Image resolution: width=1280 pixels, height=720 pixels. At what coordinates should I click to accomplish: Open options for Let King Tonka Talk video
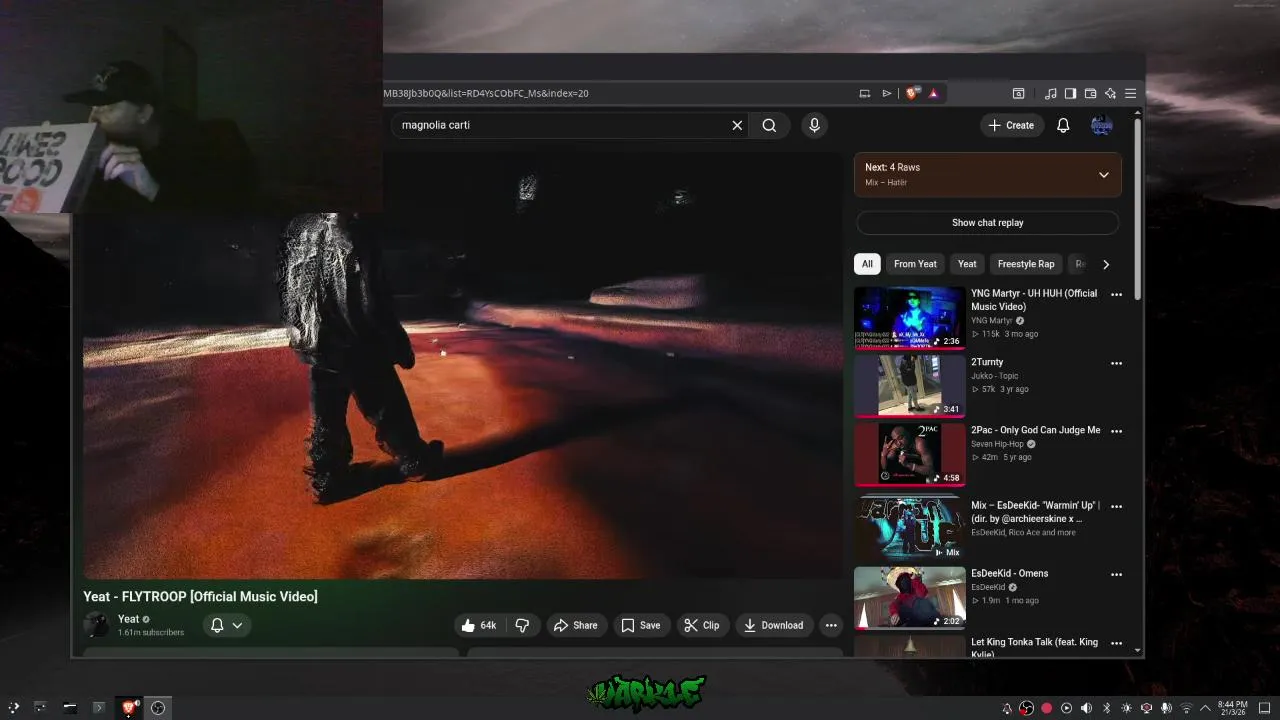1116,643
